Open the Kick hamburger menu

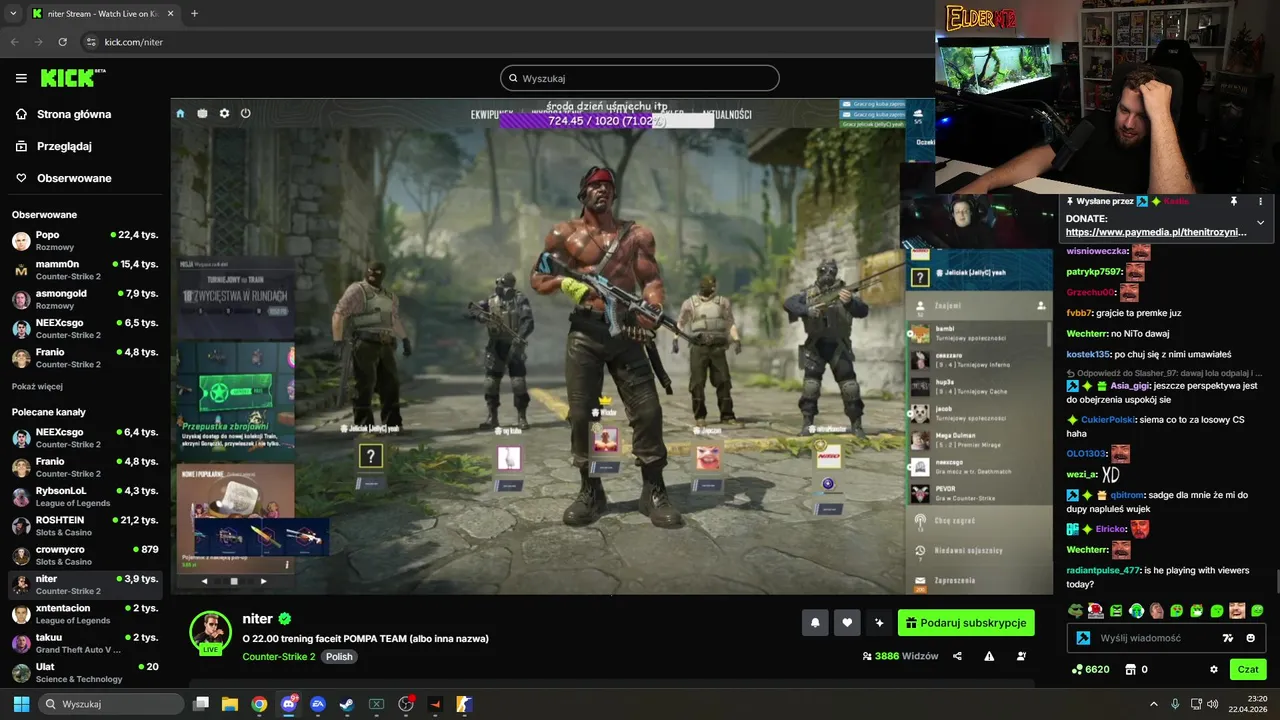coord(21,78)
